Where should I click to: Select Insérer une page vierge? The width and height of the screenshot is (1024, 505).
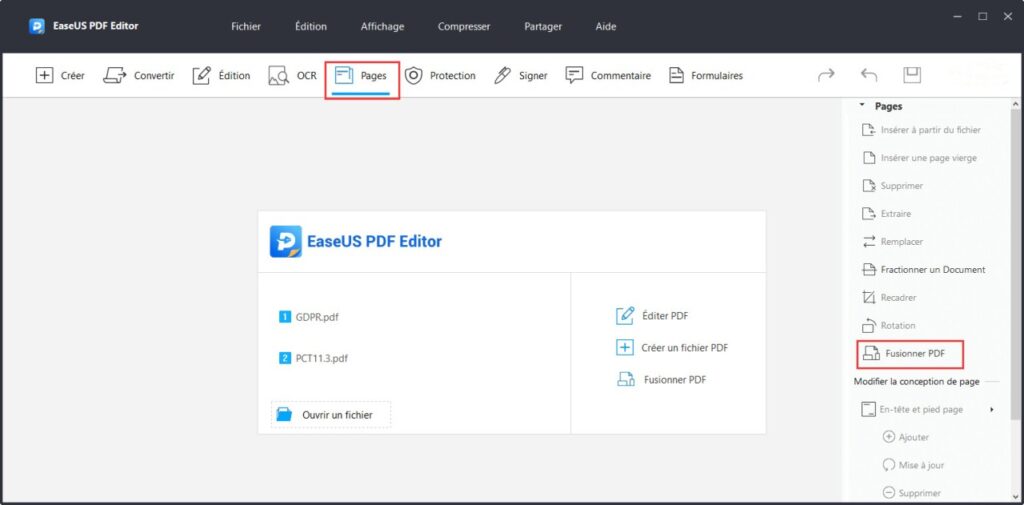point(920,158)
